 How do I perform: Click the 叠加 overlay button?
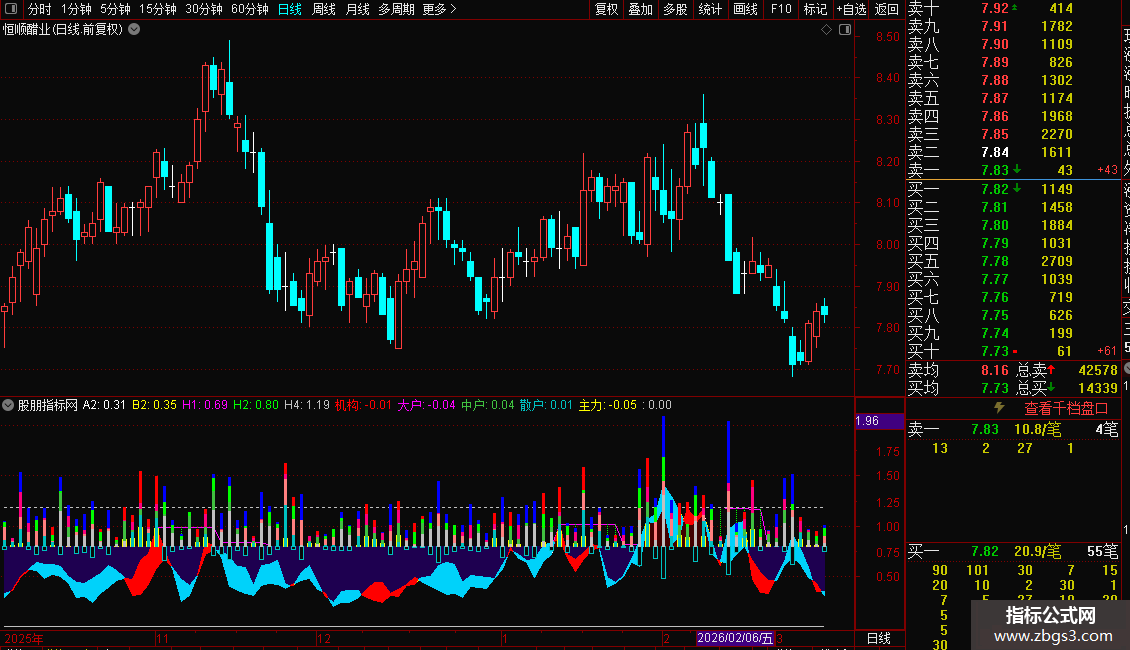641,9
